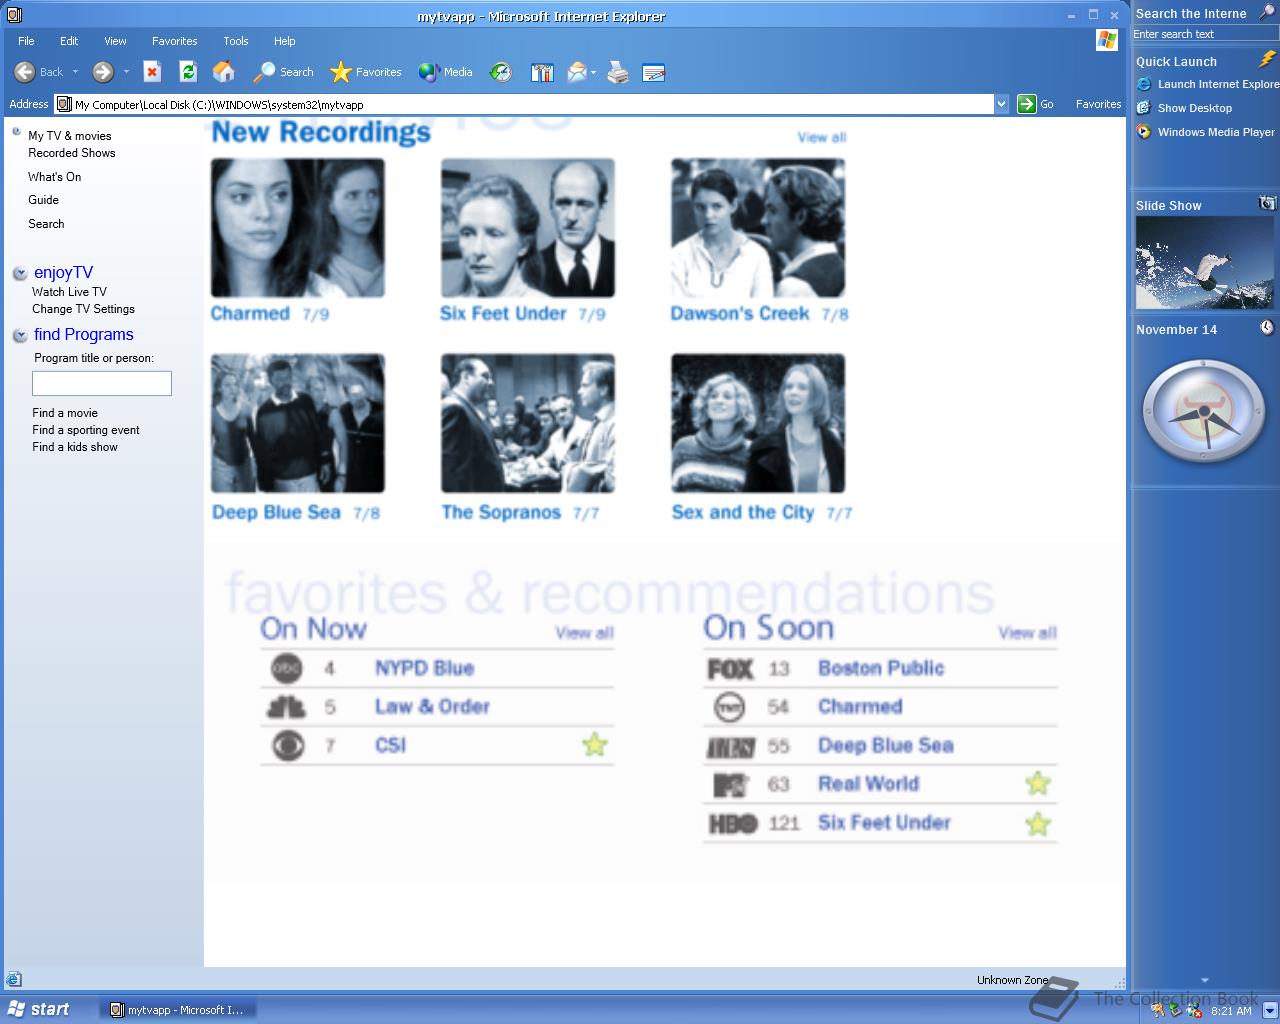
Task: Open the Address bar dropdown arrow
Action: (x=1001, y=104)
